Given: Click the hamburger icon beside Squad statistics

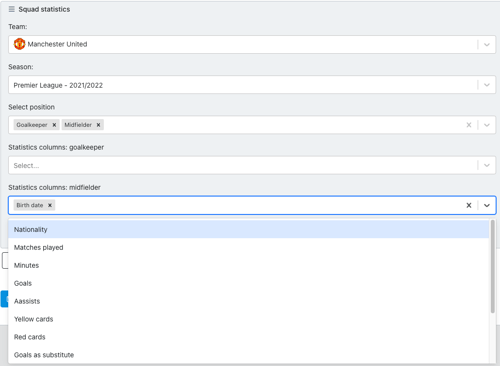Looking at the screenshot, I should click(12, 9).
